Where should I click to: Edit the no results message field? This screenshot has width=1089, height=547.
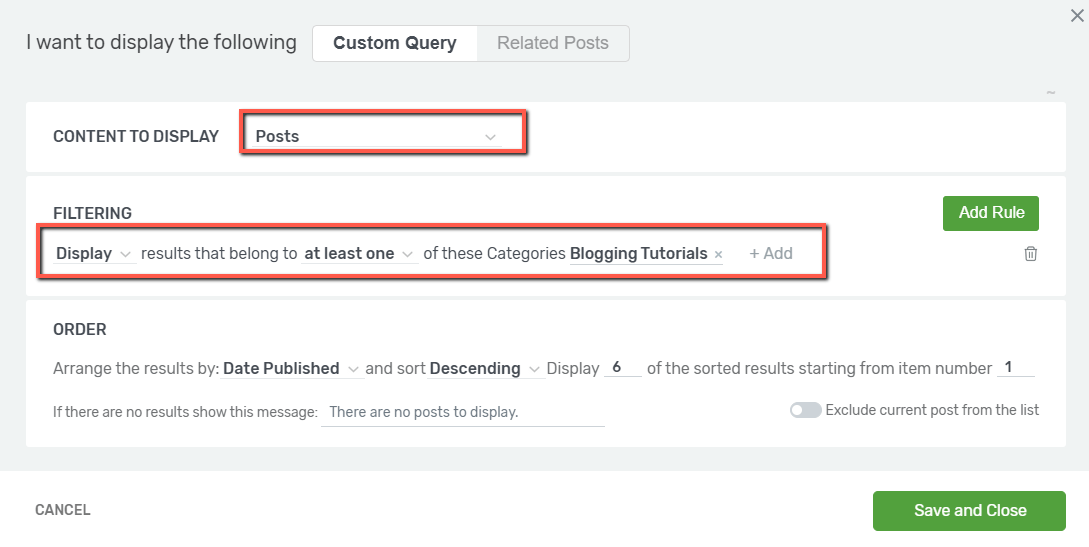pyautogui.click(x=463, y=412)
